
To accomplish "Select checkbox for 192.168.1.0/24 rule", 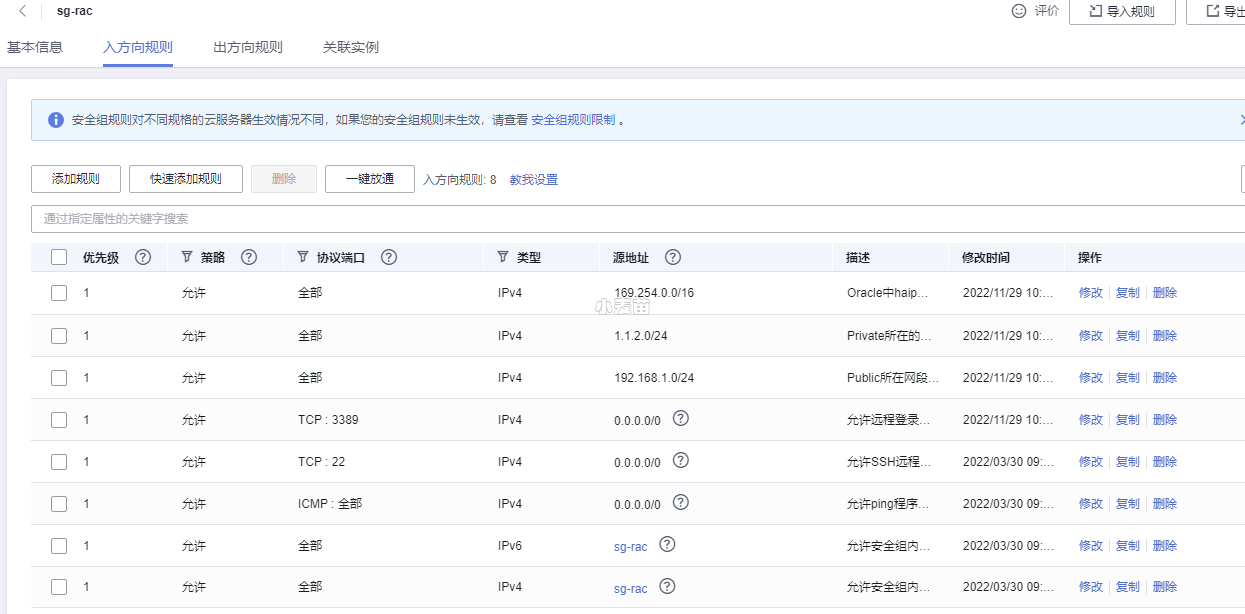I will pyautogui.click(x=59, y=377).
